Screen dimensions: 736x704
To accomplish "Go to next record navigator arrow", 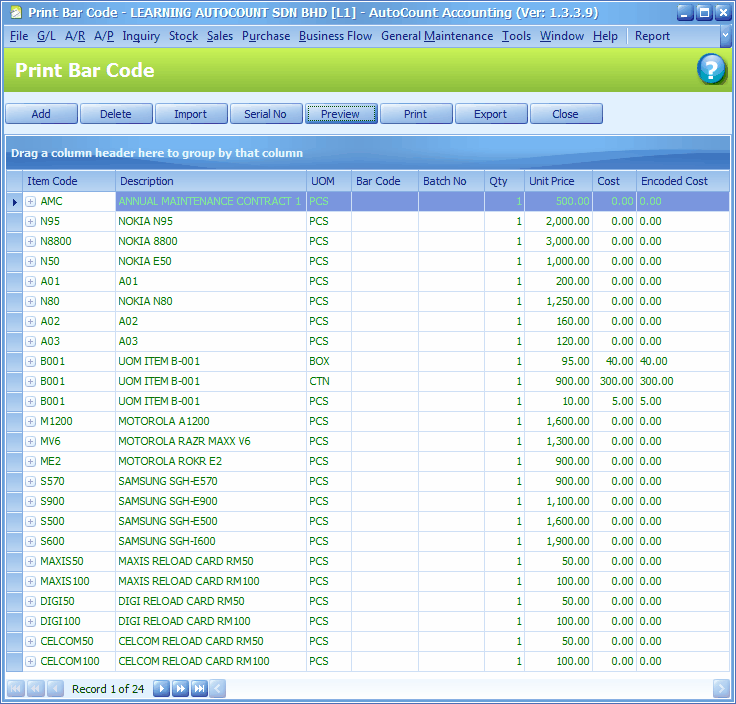I will (161, 689).
